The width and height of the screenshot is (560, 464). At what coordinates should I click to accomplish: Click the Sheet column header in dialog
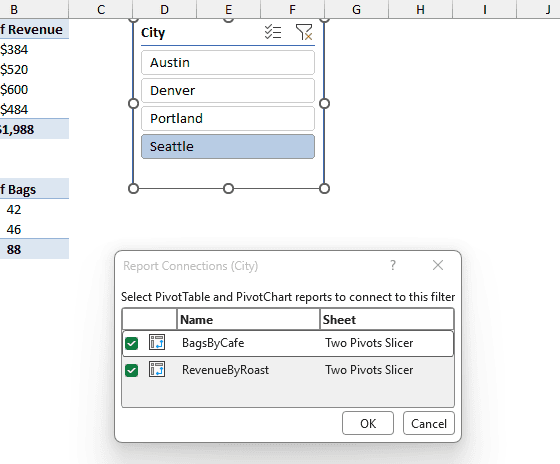coord(387,319)
